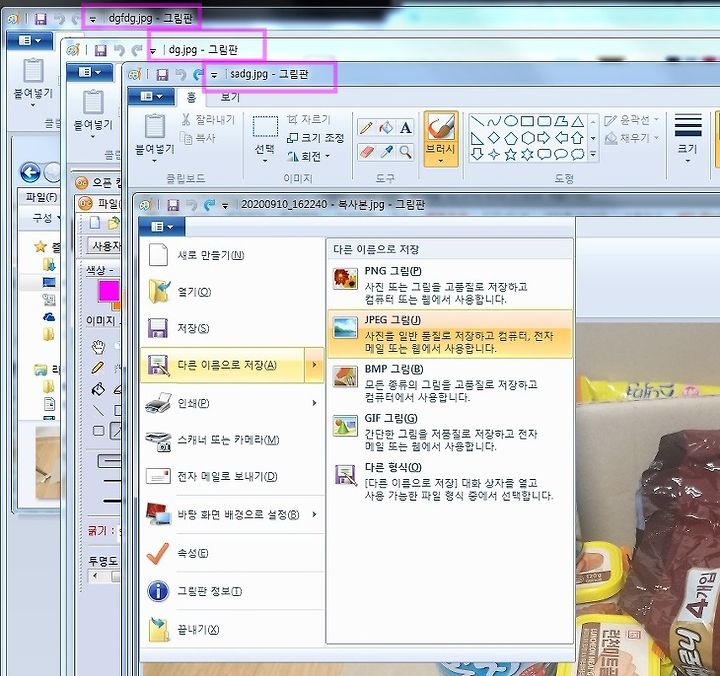
Task: Open 다른 형식(O) save dialog option
Action: pos(450,481)
